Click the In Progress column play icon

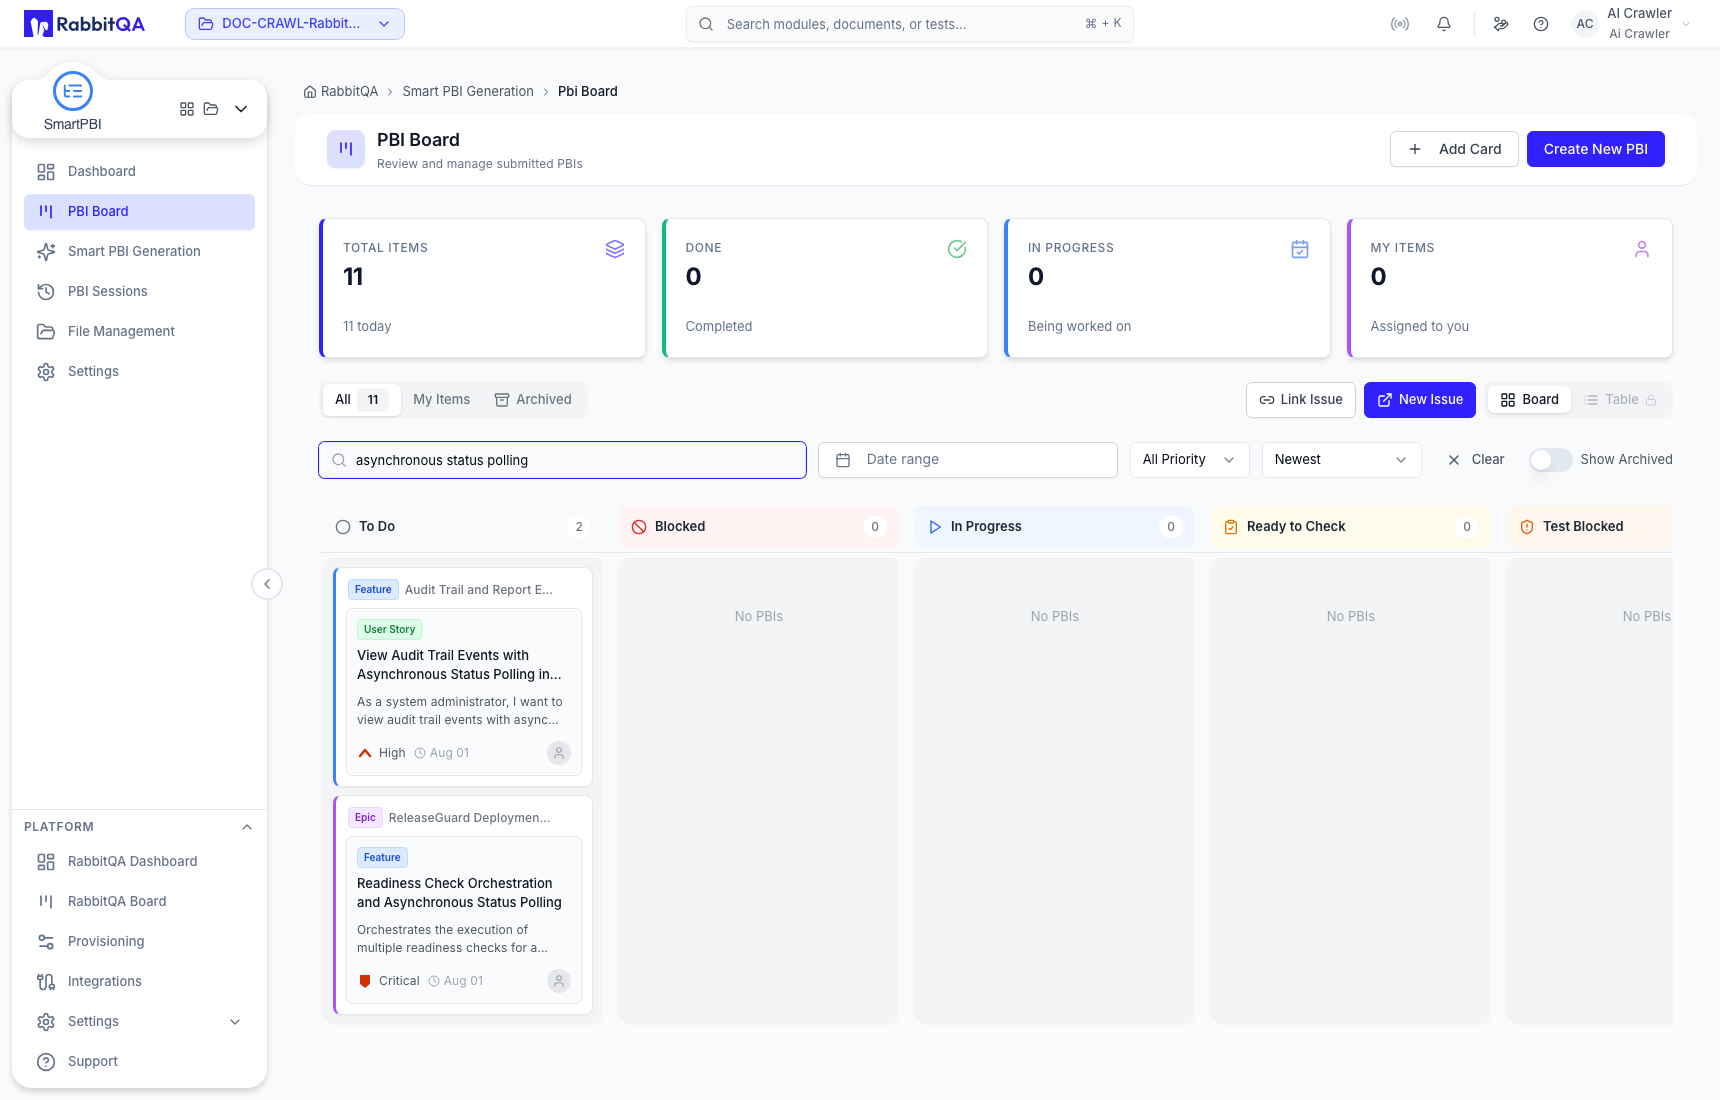(x=935, y=527)
